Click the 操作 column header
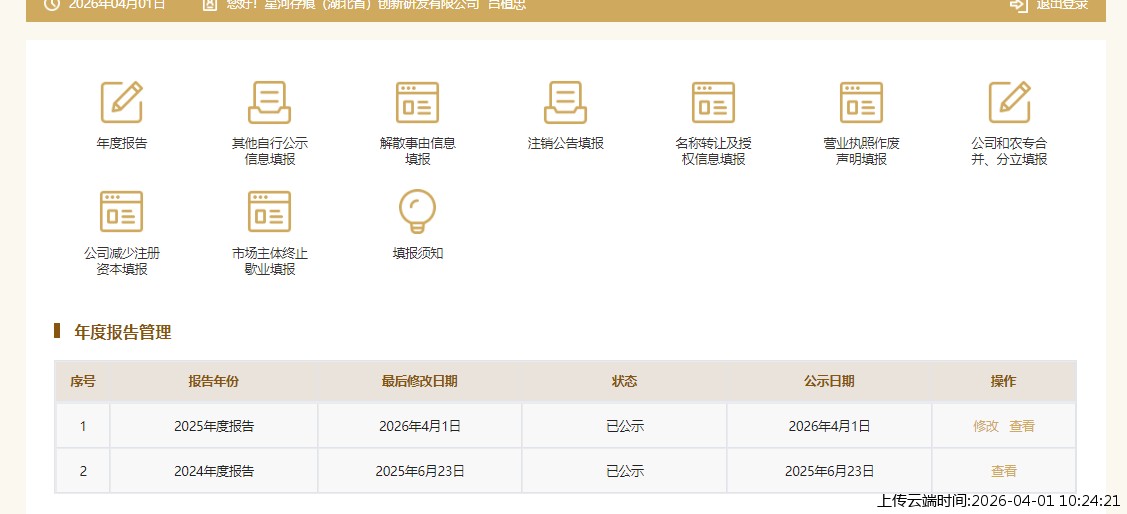 click(x=1003, y=381)
